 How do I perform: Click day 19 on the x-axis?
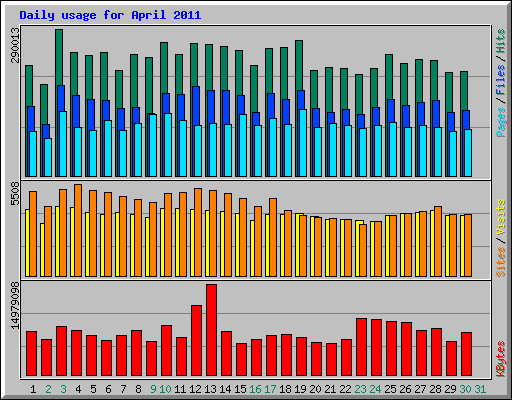pos(300,389)
